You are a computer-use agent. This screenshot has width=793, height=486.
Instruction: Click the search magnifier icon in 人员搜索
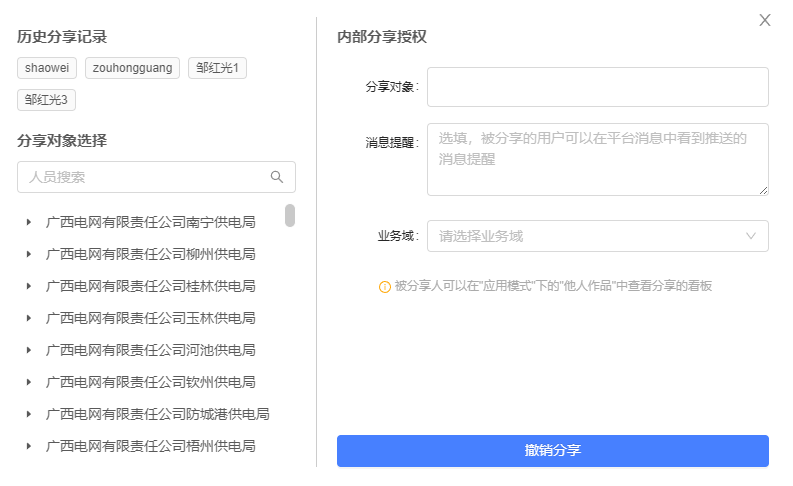pos(277,177)
